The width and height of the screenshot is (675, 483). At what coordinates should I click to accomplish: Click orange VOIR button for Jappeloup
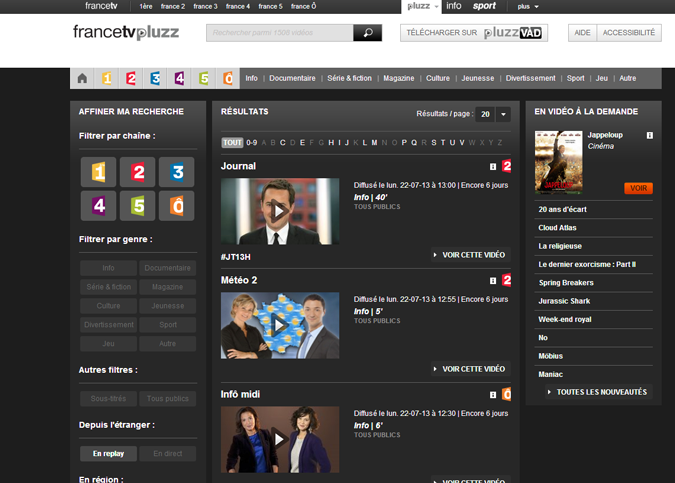point(638,188)
